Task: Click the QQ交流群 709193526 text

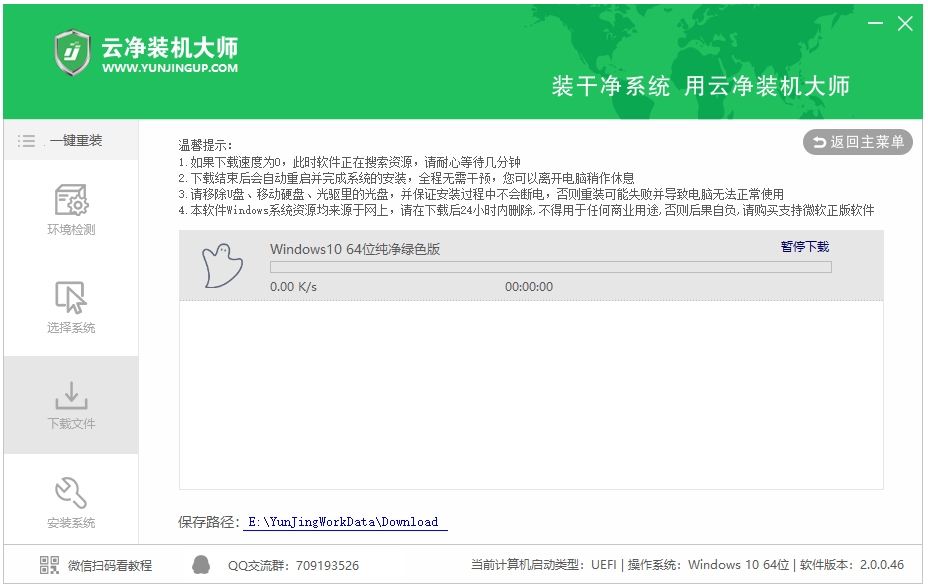Action: 294,566
